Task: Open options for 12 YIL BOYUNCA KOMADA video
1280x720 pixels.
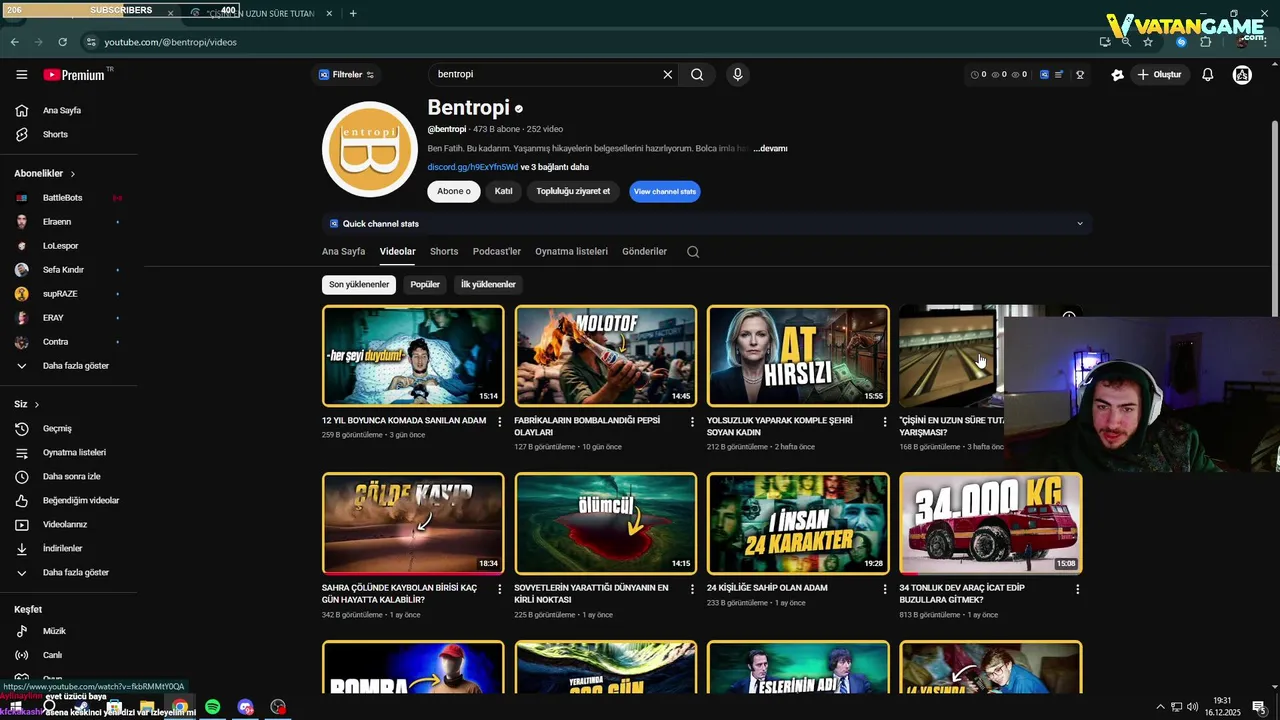Action: (500, 422)
